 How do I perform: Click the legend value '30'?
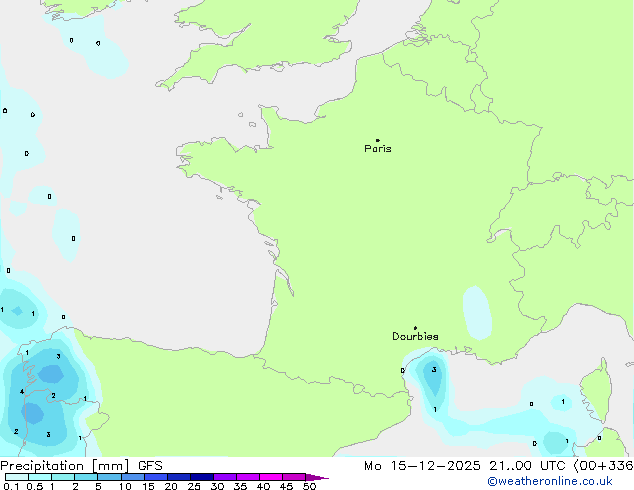217,486
